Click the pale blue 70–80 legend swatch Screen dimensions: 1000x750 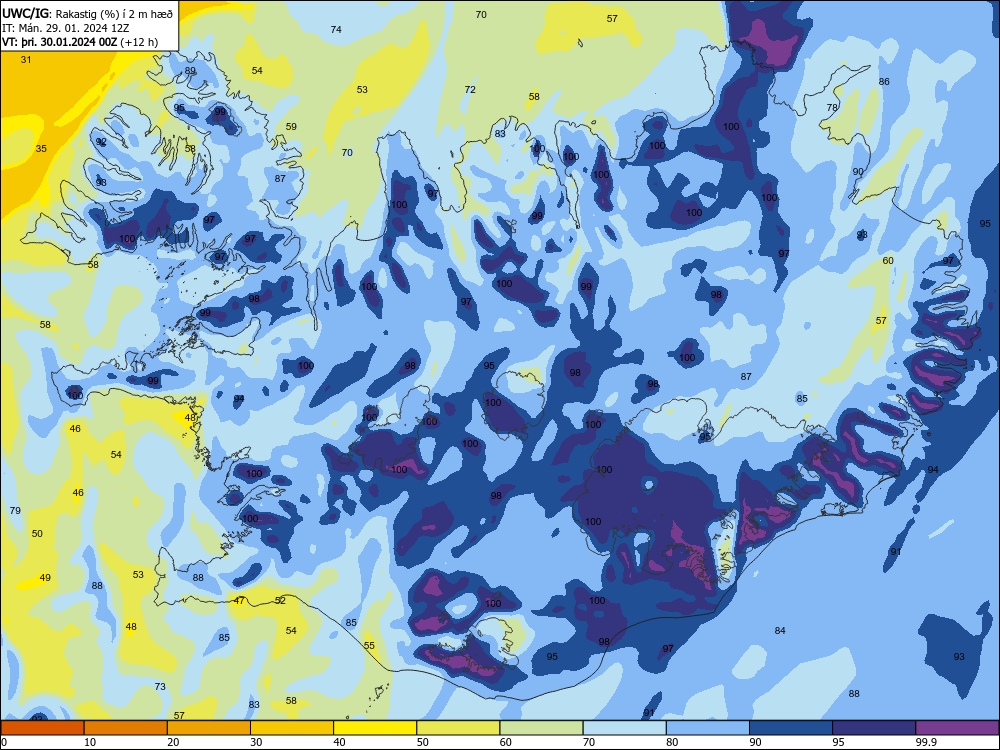625,728
